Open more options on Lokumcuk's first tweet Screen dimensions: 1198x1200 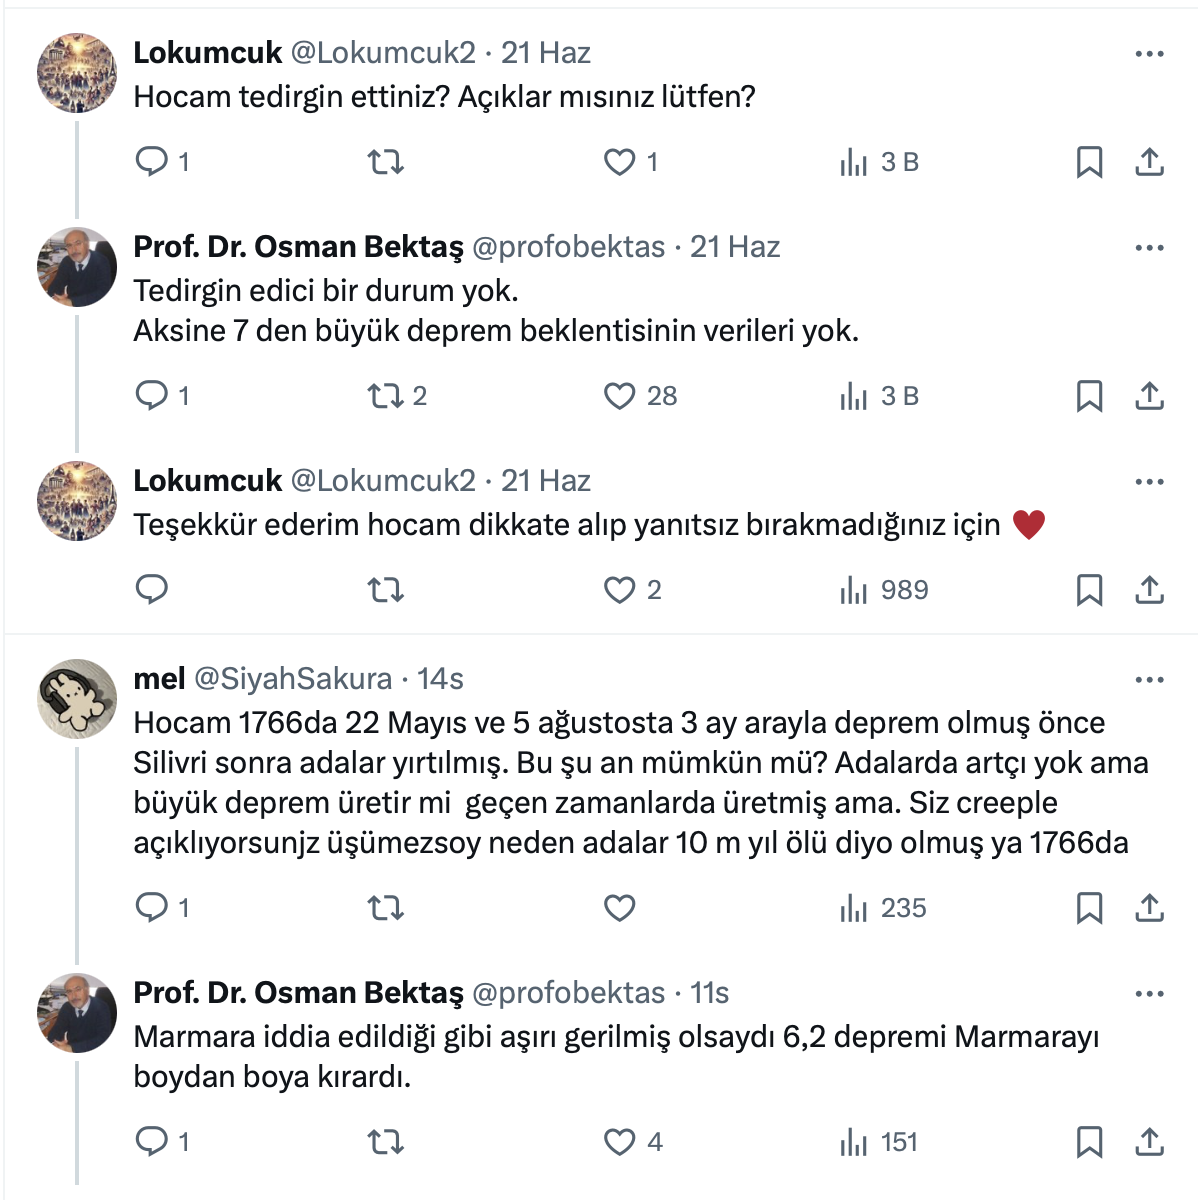(x=1149, y=54)
